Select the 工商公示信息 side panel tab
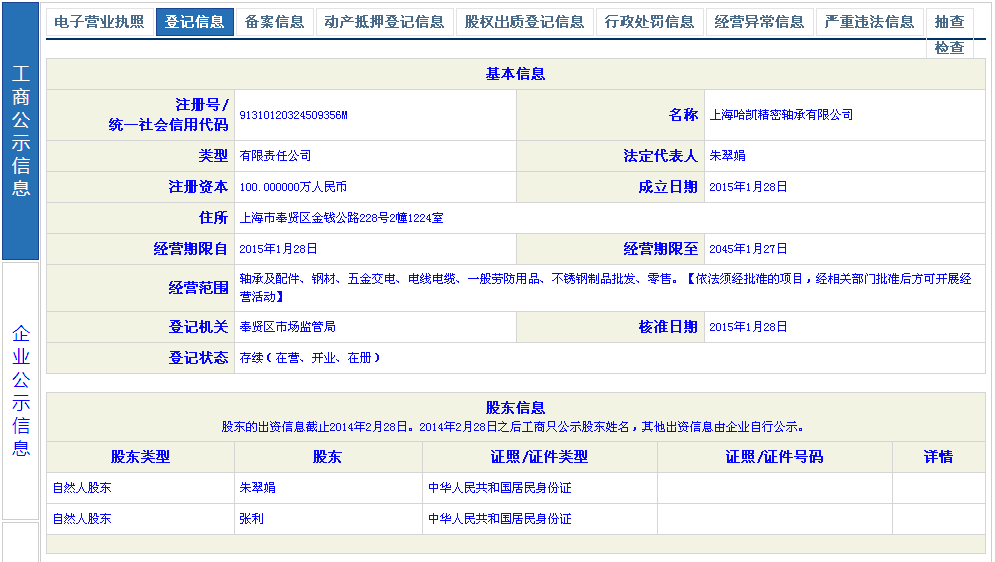Screen dimensions: 995x562 21,132
